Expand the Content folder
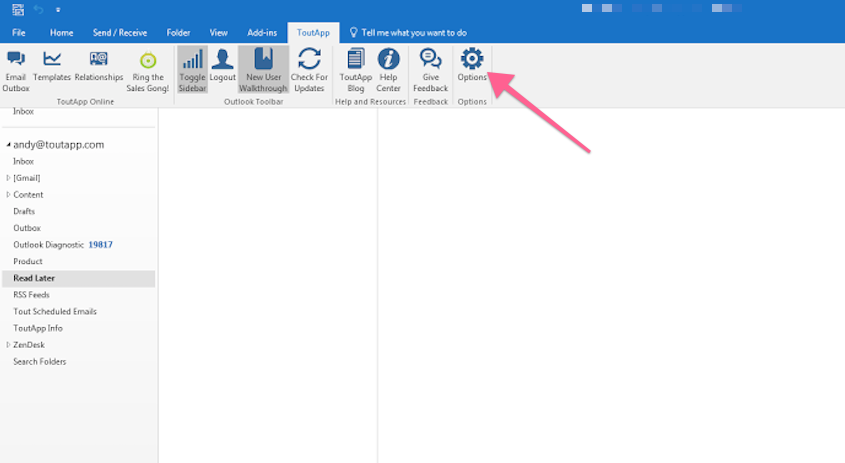Screen dimensions: 845x463 coord(8,195)
